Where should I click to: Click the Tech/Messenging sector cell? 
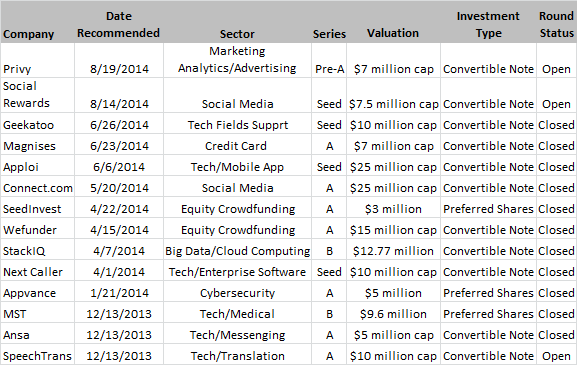coord(237,335)
